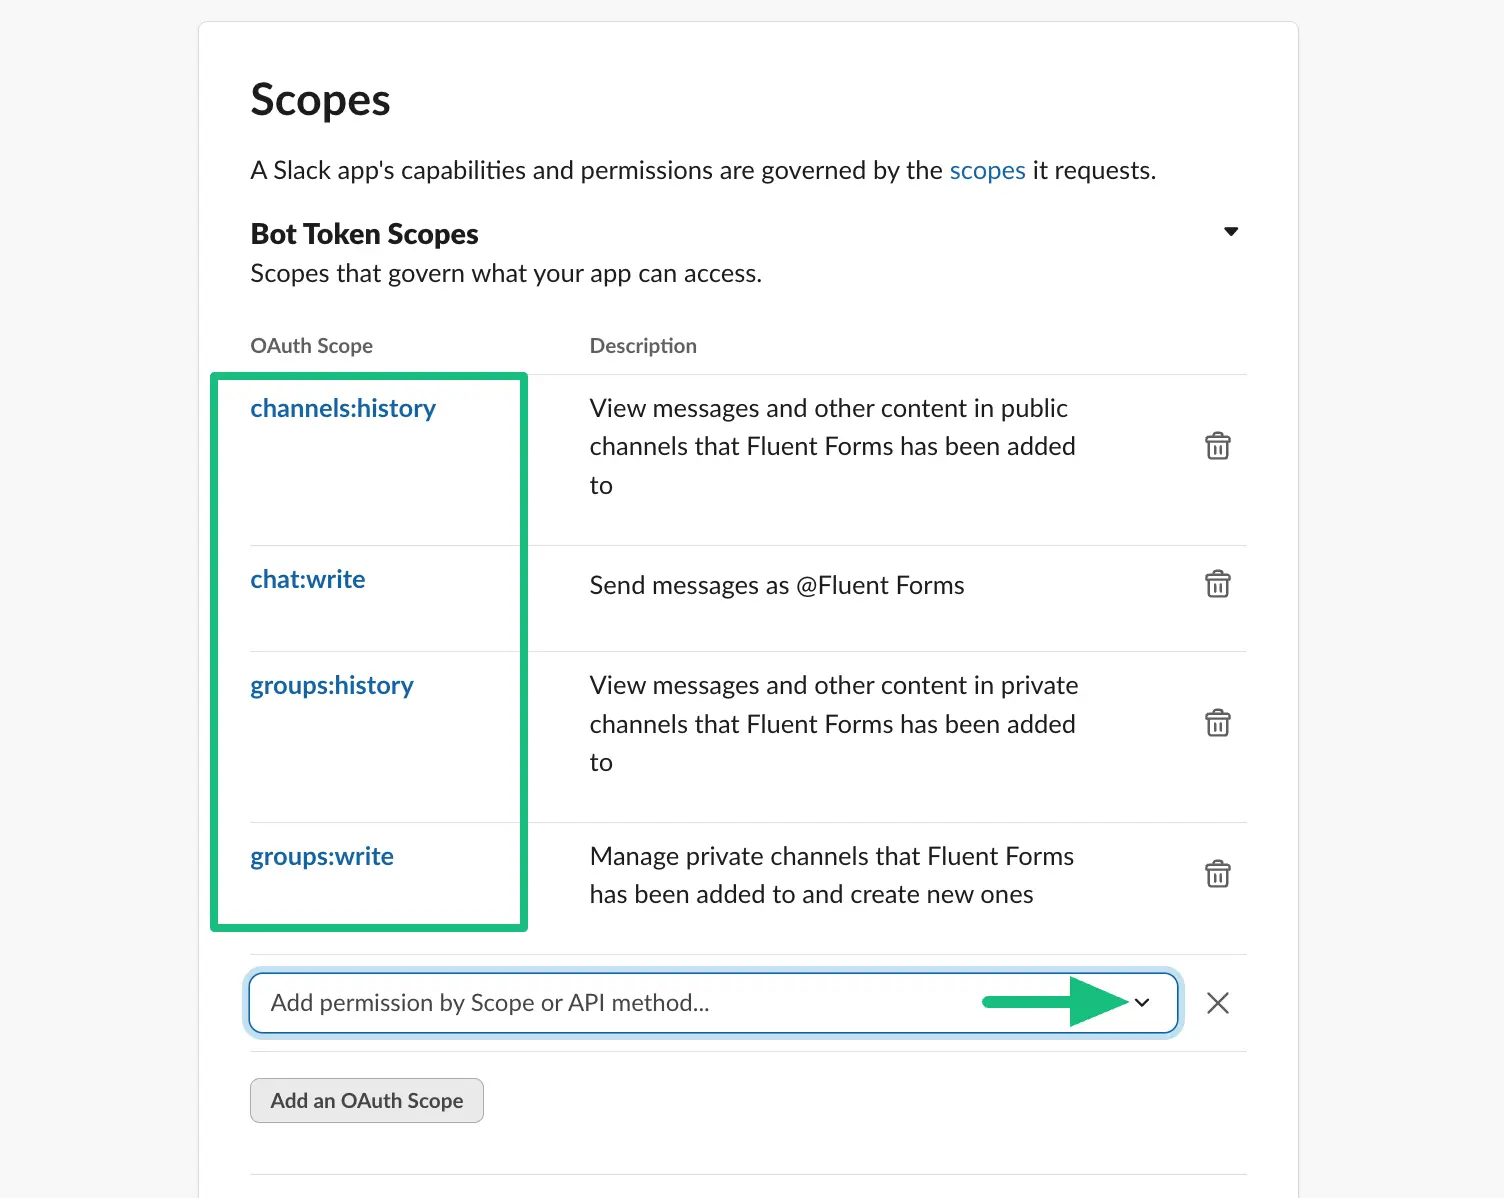Open the scope suggestions dropdown chevron
The image size is (1504, 1198).
(1143, 1003)
